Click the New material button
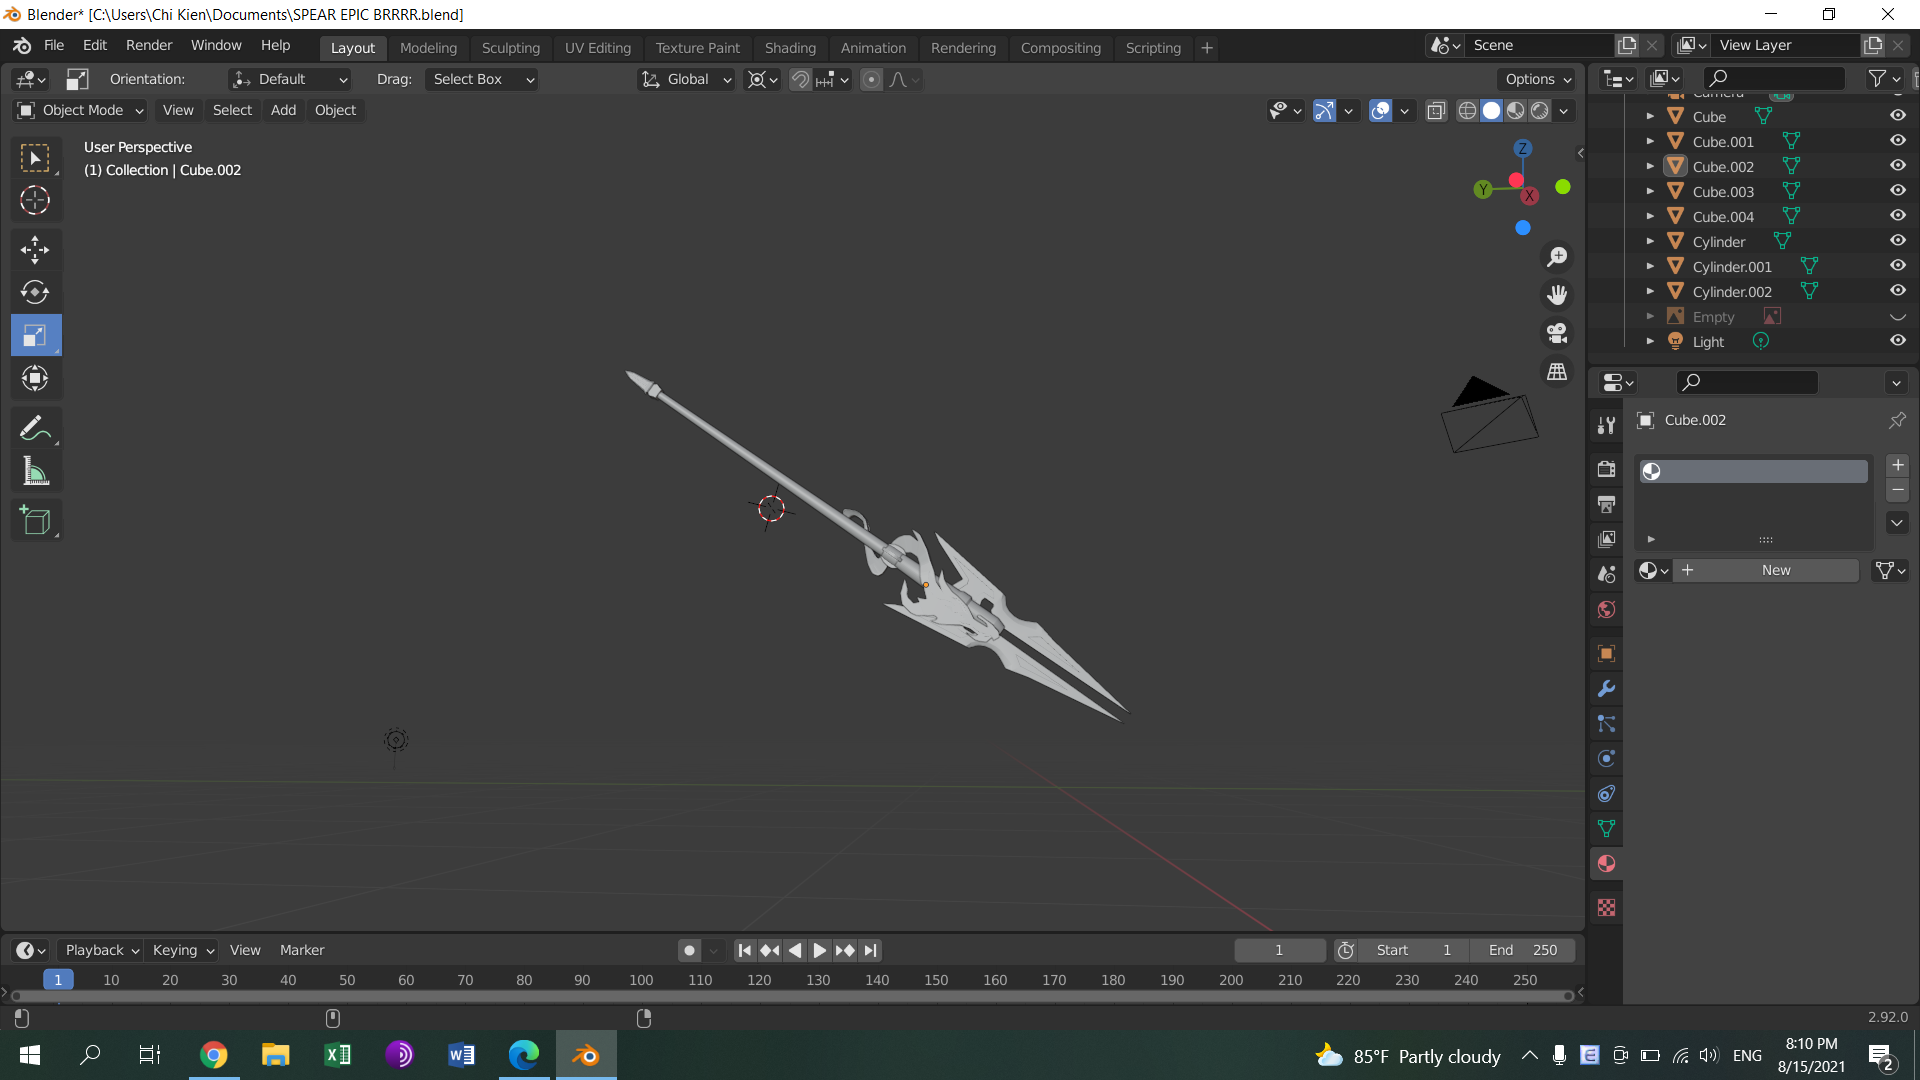 (x=1775, y=570)
